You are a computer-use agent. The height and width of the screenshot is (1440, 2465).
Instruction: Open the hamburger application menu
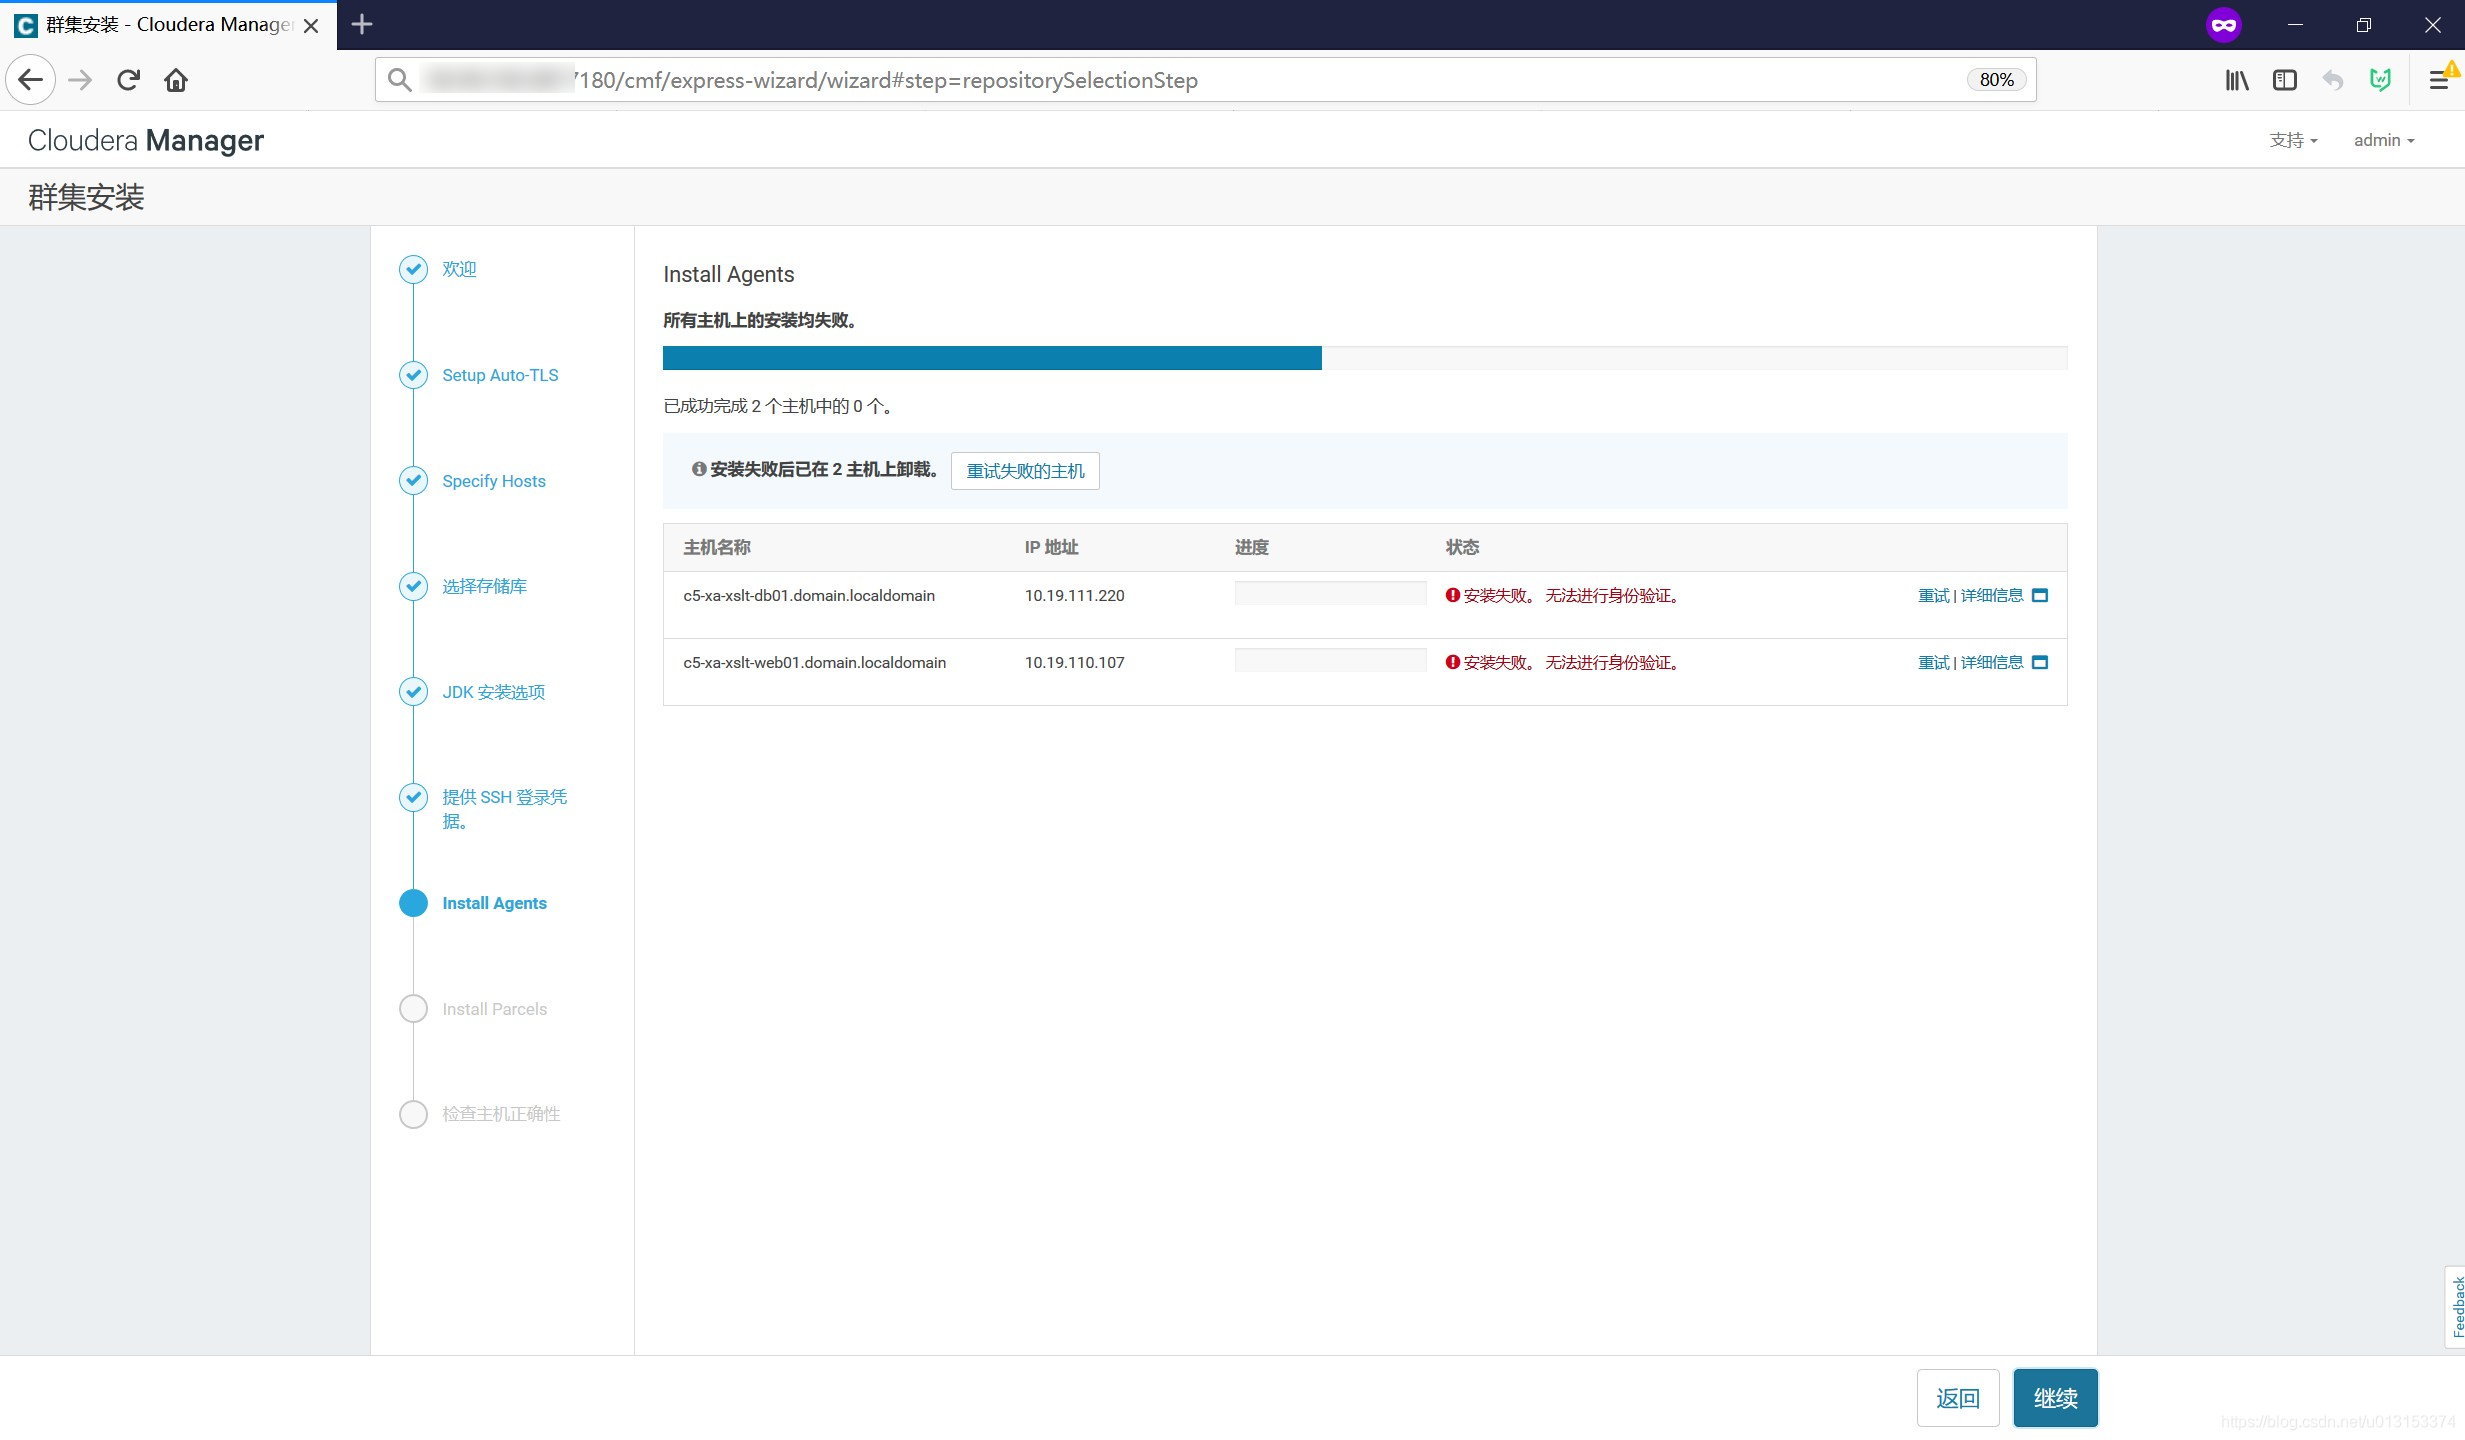click(x=2438, y=80)
